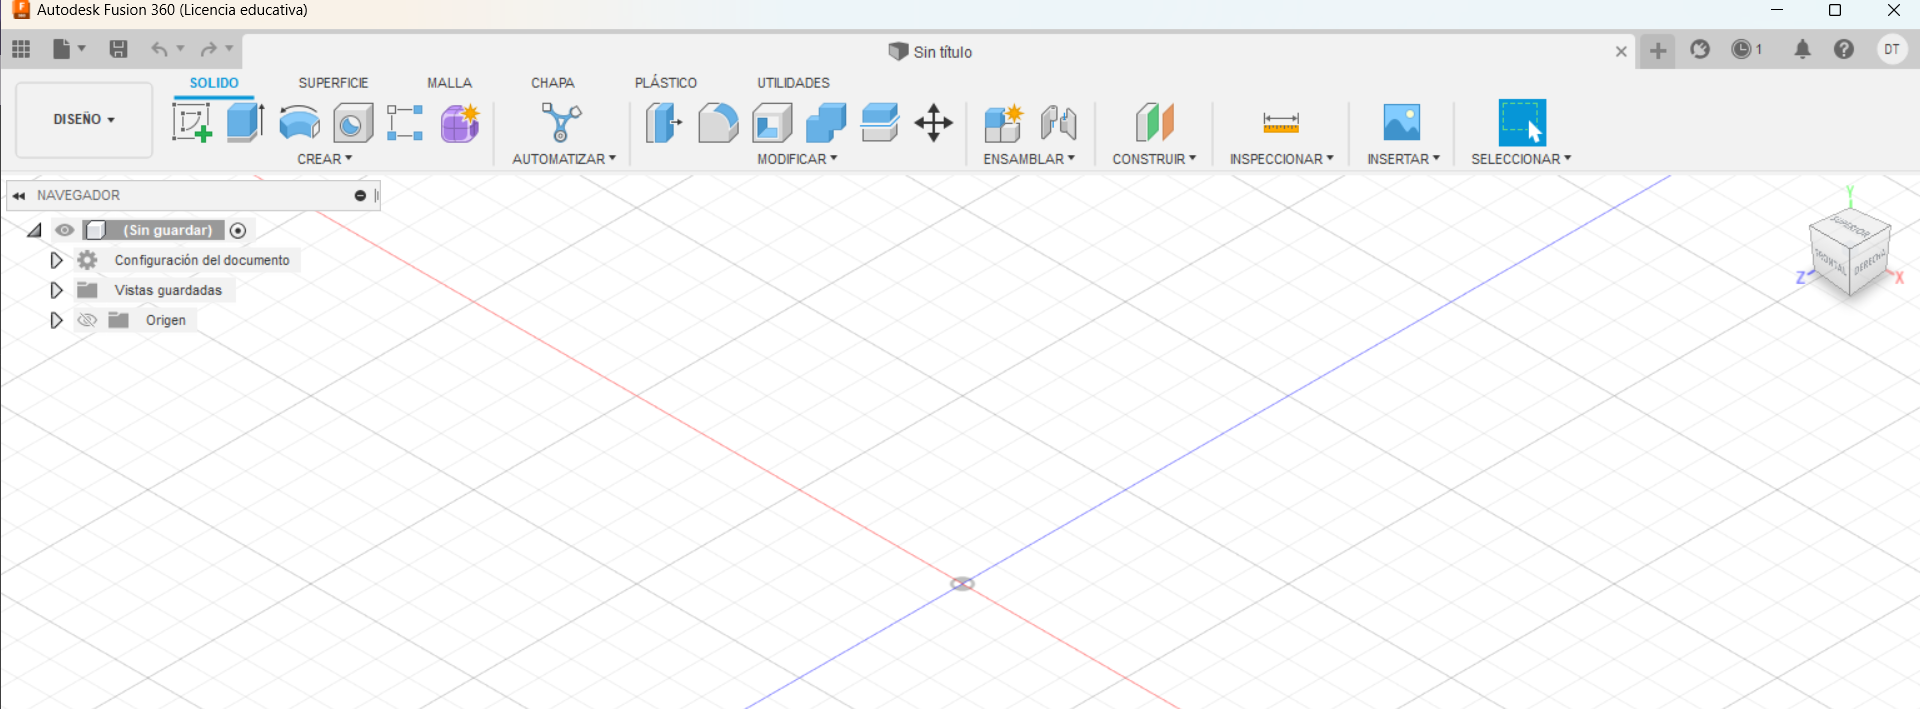Switch to the MALLA tab
This screenshot has width=1920, height=709.
(x=449, y=83)
